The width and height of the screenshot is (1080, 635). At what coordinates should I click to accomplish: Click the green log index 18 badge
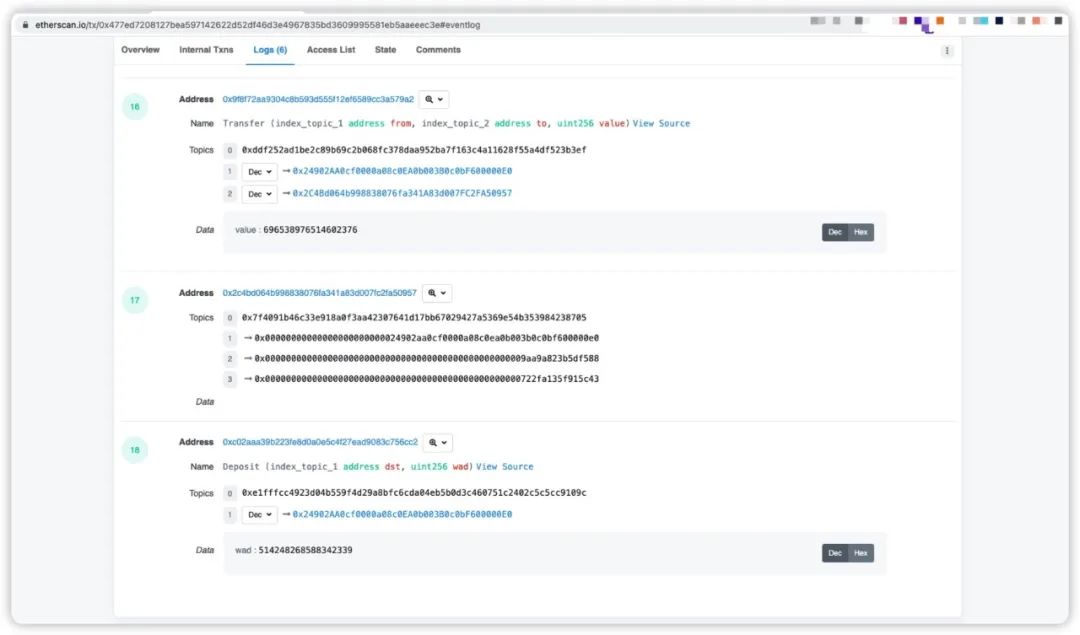coord(135,450)
